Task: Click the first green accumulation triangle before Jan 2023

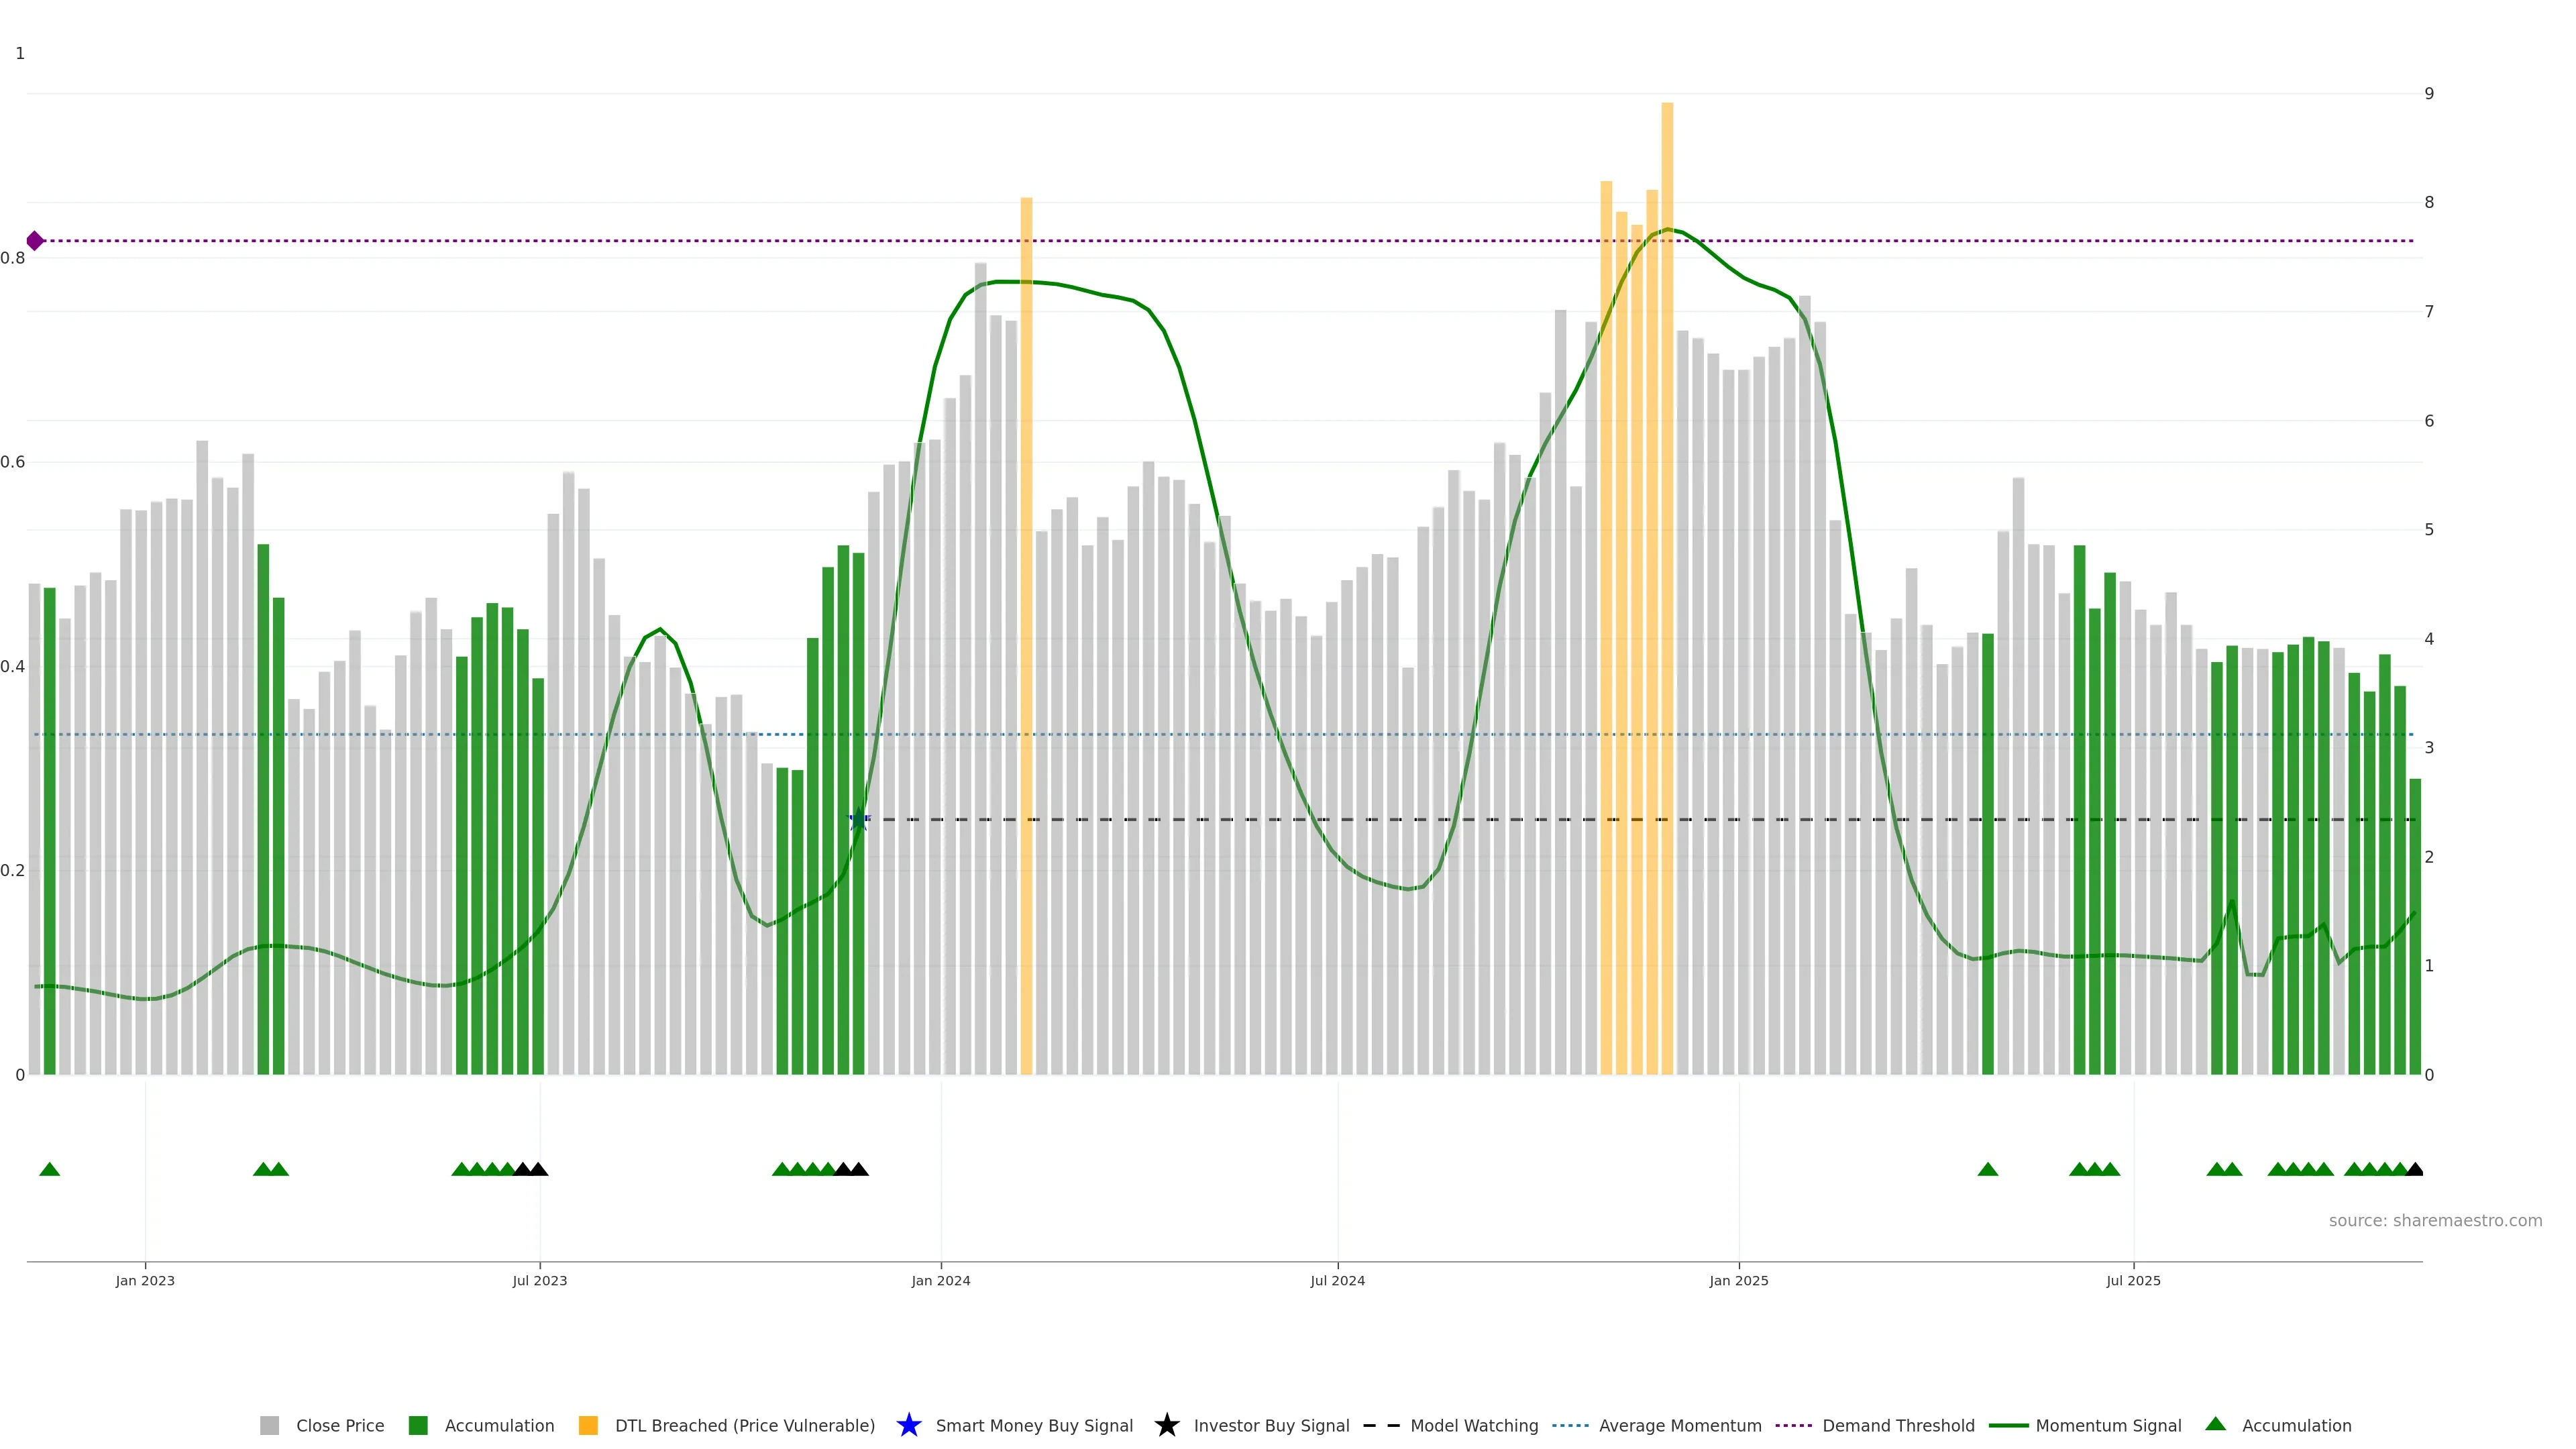Action: [49, 1169]
